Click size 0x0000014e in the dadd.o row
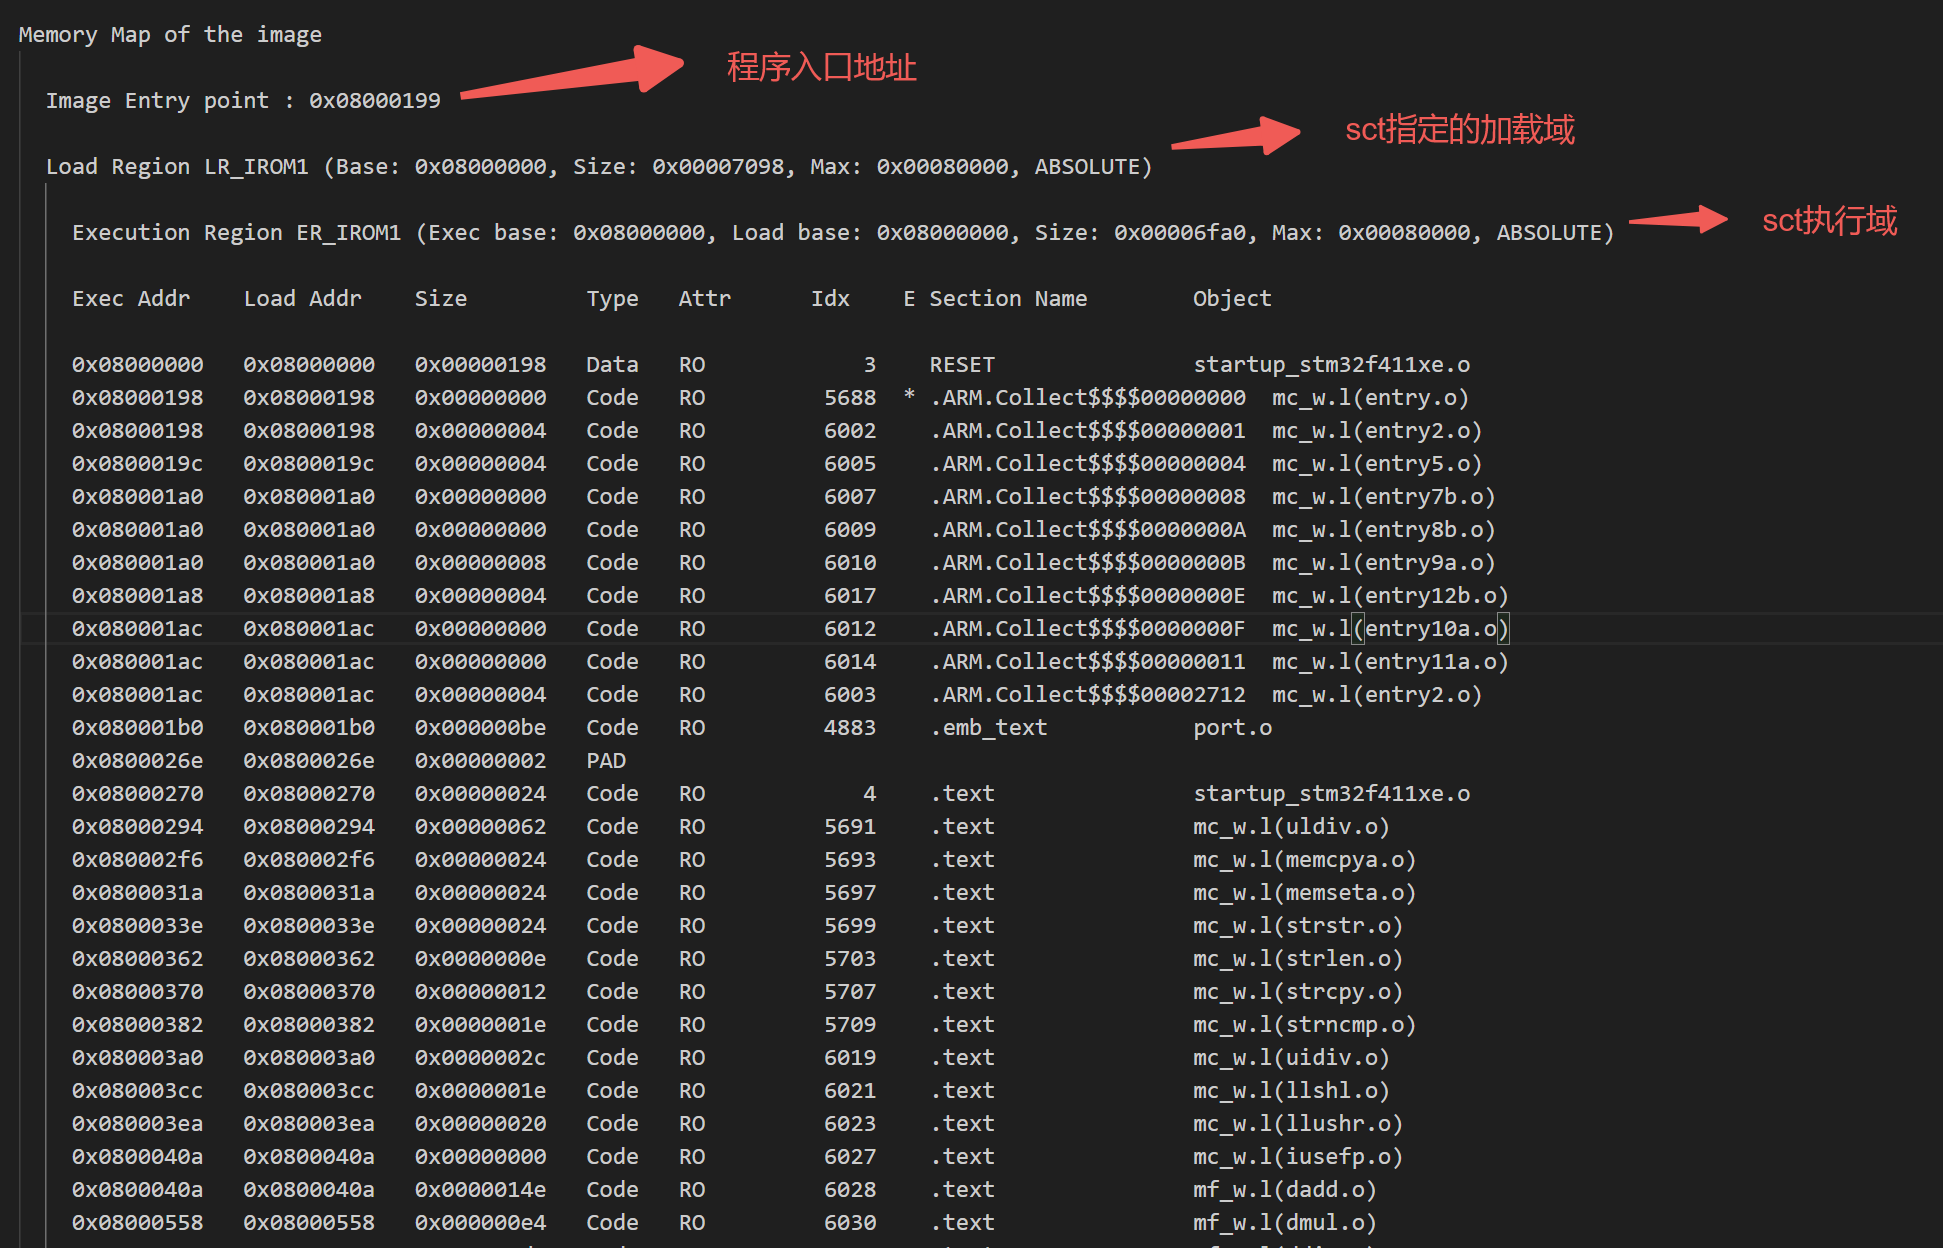This screenshot has width=1943, height=1248. [x=481, y=1190]
